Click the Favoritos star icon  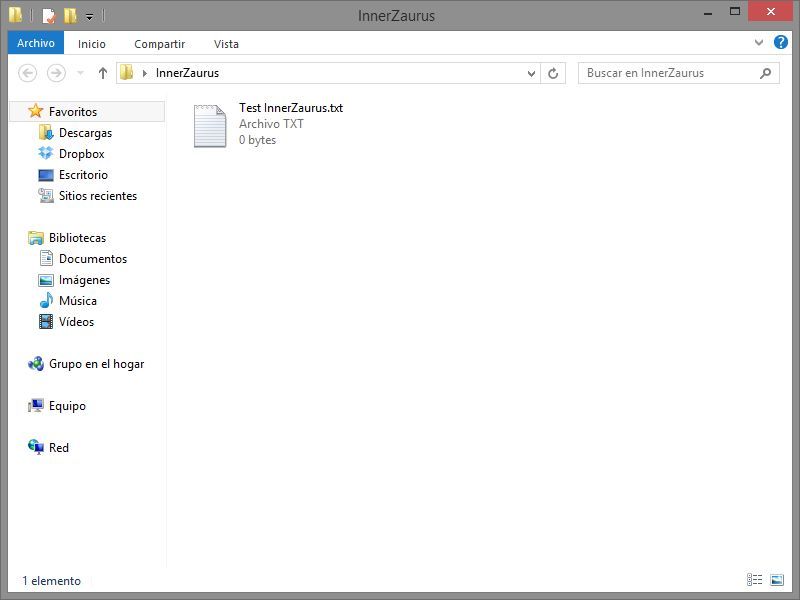(x=36, y=111)
